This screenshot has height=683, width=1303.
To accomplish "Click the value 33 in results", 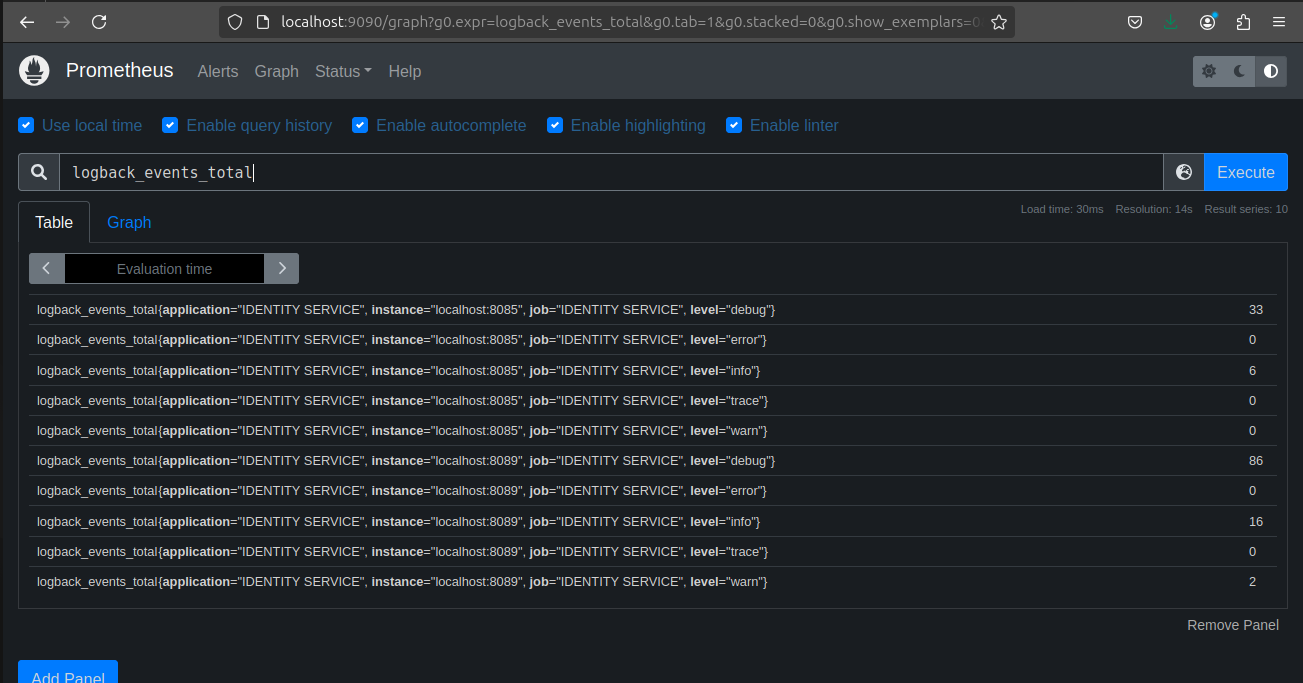I will tap(1256, 310).
